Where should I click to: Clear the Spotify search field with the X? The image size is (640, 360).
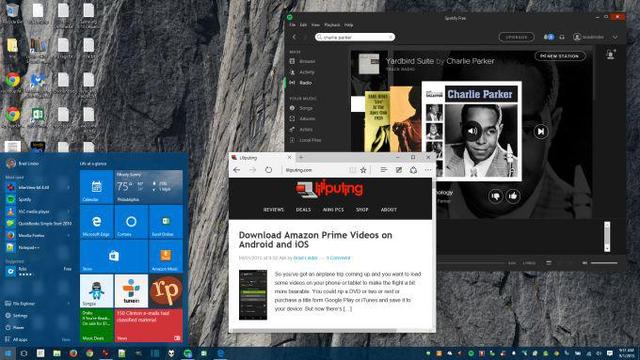pos(391,37)
